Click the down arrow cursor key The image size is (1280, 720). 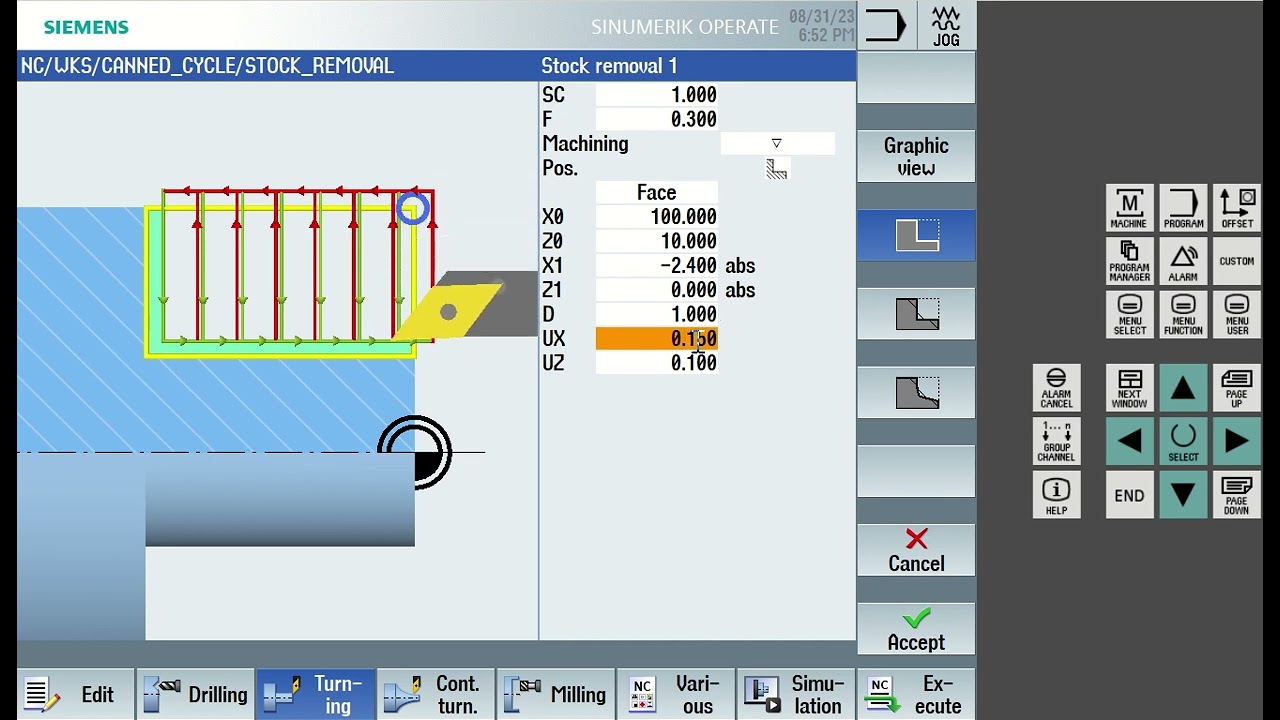(x=1183, y=495)
